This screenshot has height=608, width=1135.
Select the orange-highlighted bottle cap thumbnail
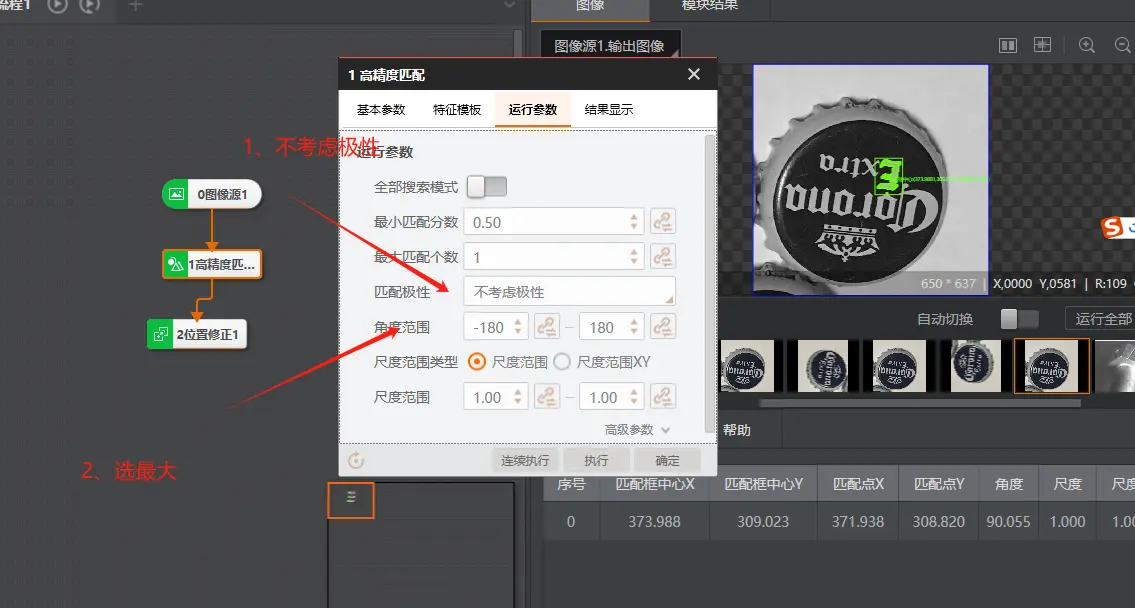[x=1052, y=366]
